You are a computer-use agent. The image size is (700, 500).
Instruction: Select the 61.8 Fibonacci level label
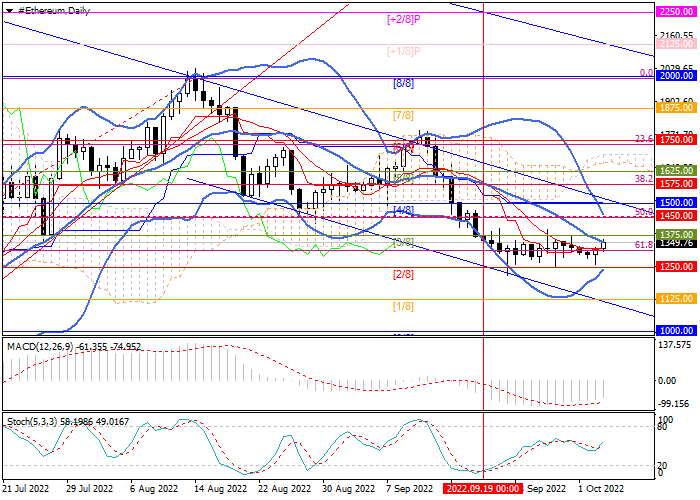tap(644, 244)
